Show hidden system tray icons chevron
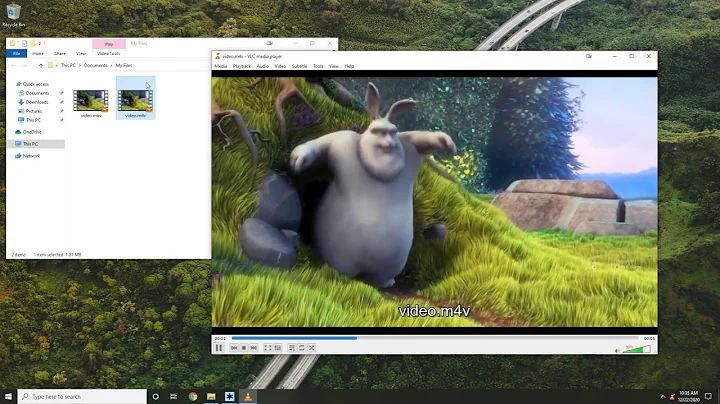This screenshot has width=720, height=404. coord(663,397)
